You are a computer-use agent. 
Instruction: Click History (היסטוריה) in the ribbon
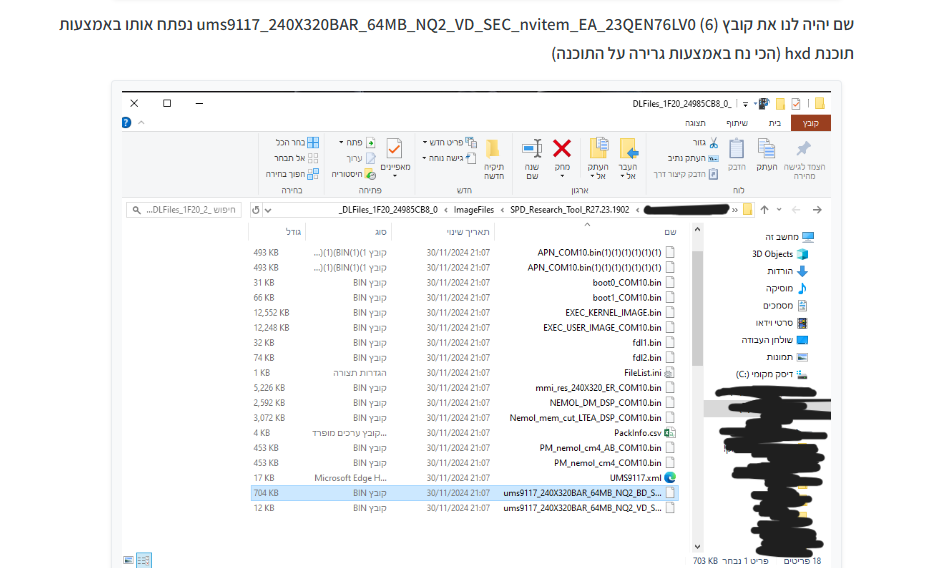[353, 174]
